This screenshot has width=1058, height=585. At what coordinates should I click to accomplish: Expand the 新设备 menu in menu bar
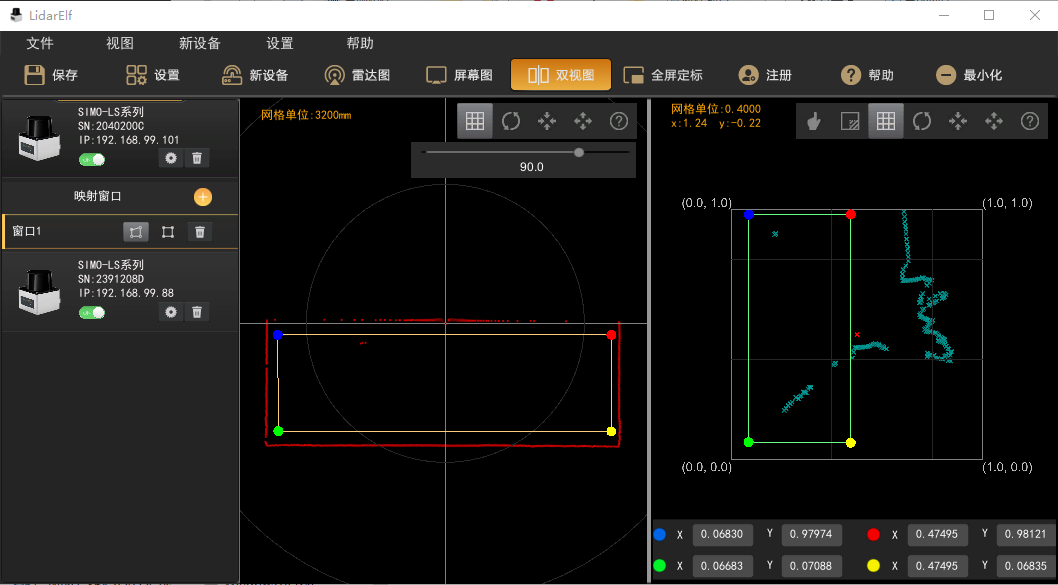pos(200,44)
